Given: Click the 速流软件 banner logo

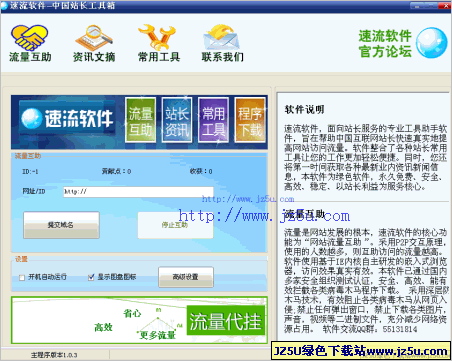Looking at the screenshot, I should [68, 119].
